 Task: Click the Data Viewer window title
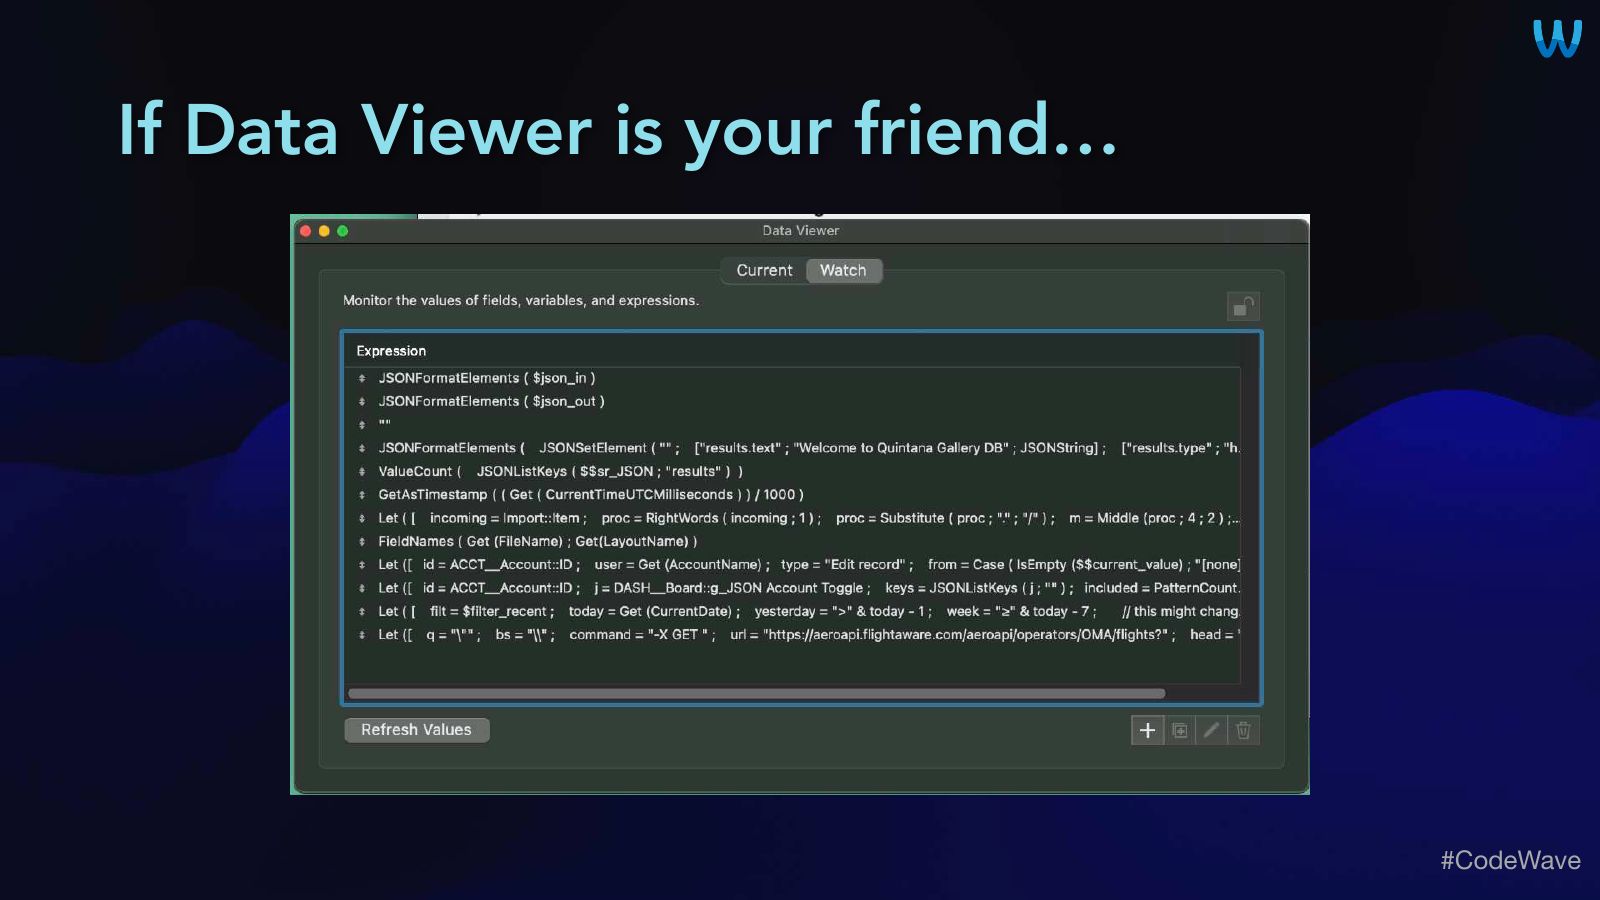[x=800, y=231]
